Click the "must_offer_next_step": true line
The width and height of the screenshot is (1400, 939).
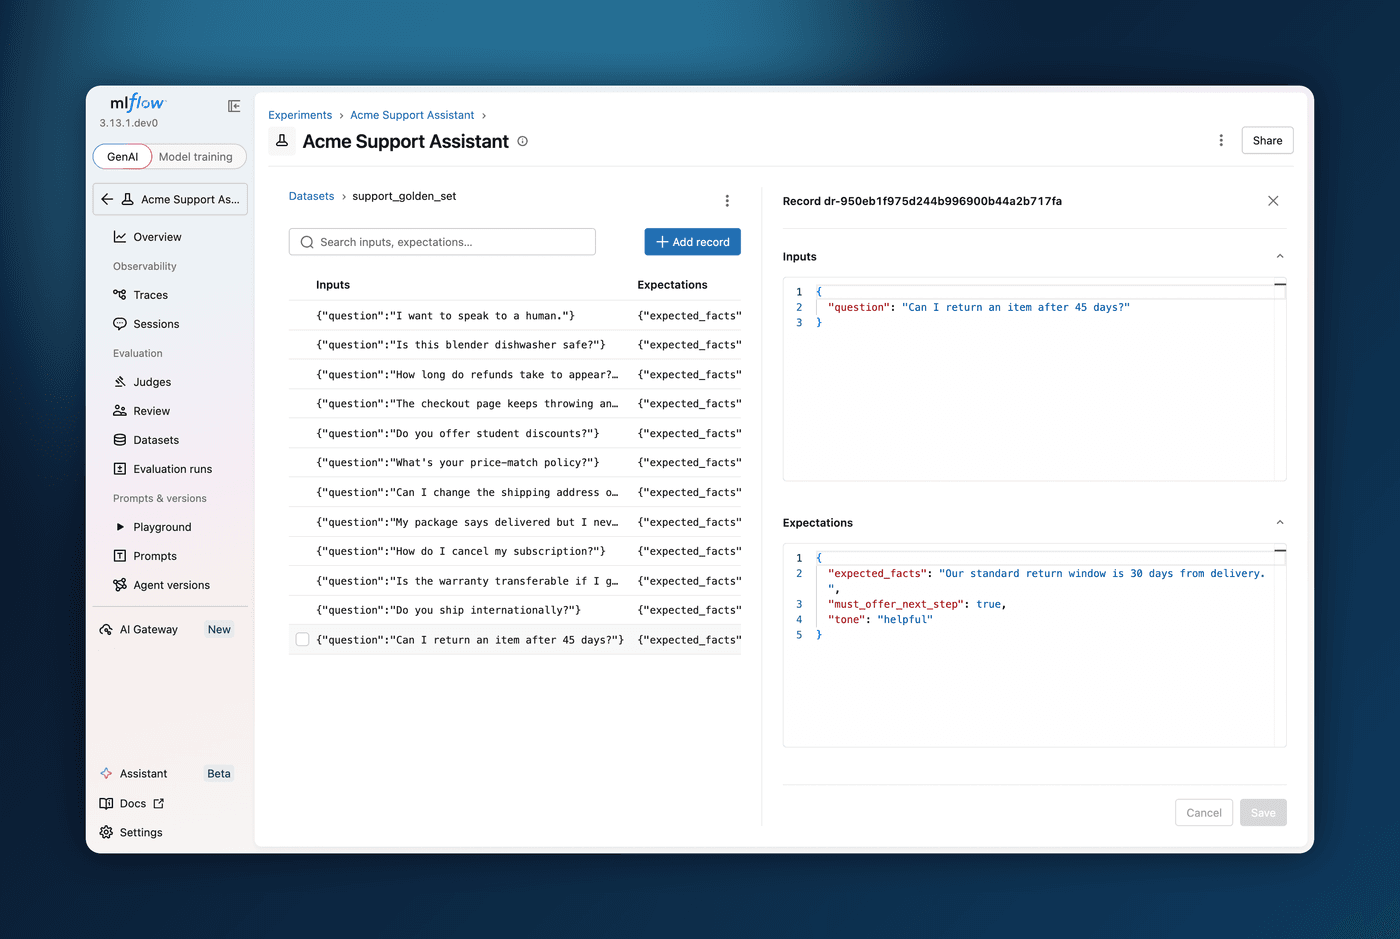[x=917, y=604]
